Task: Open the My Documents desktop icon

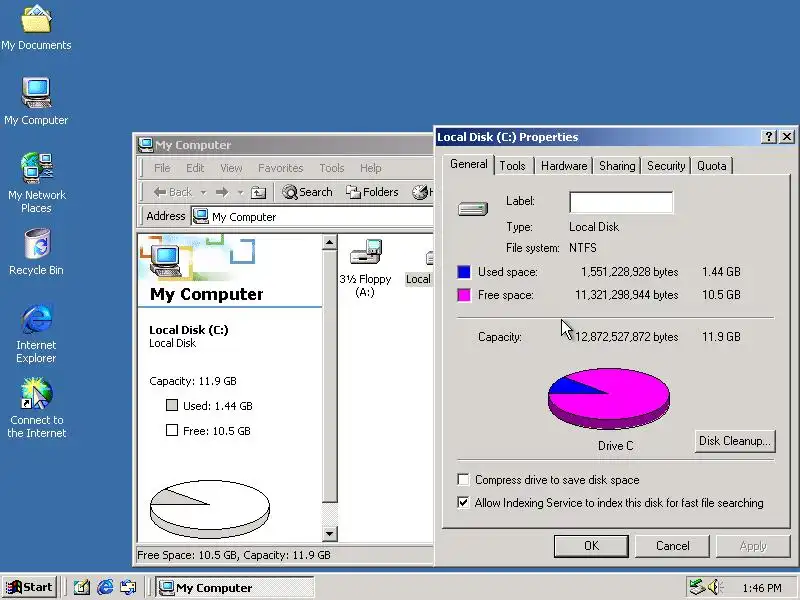Action: (x=36, y=28)
